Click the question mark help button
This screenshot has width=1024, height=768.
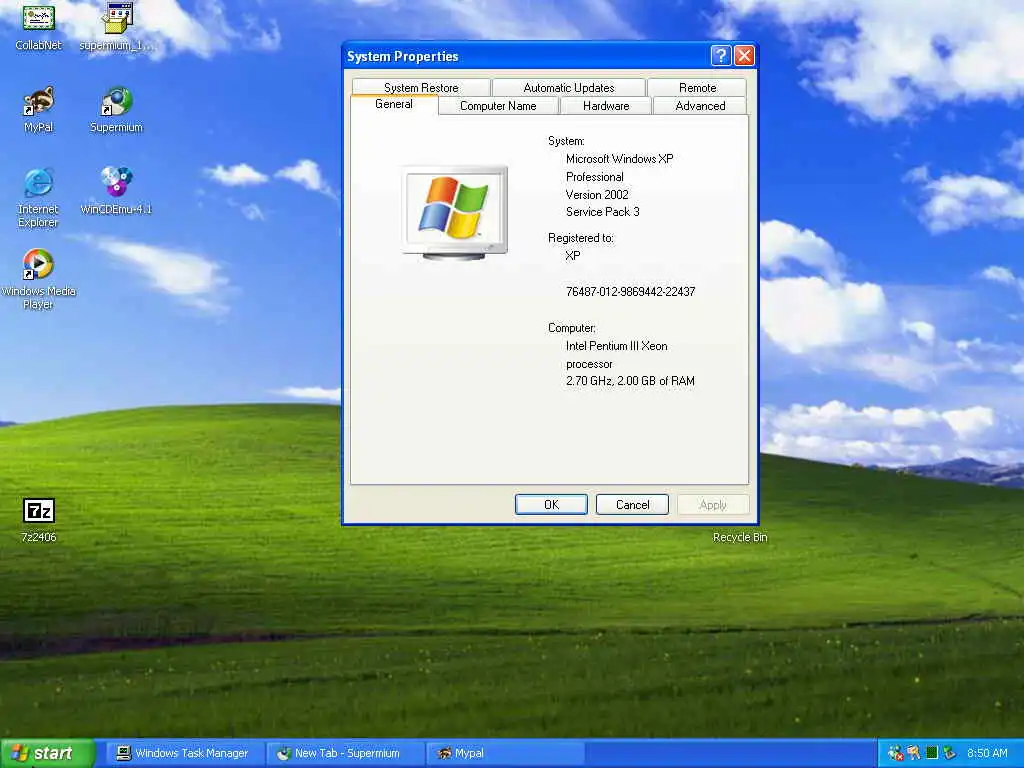(x=720, y=56)
